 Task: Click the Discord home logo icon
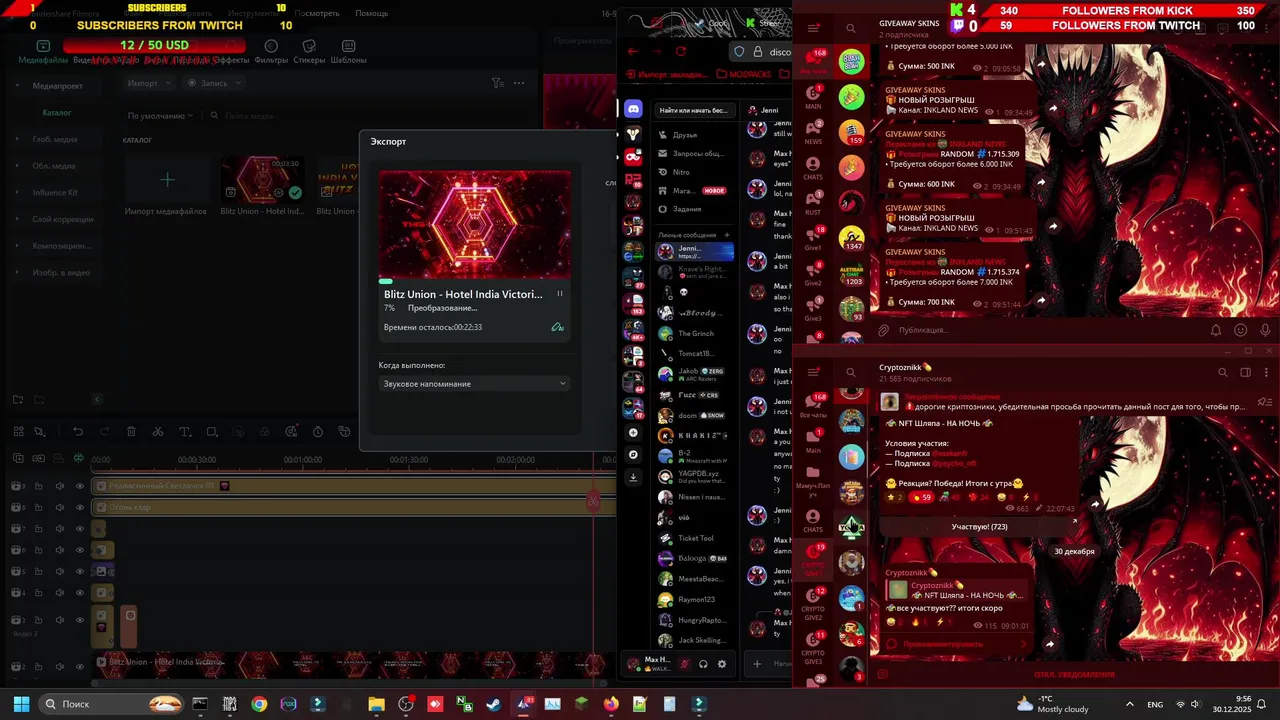coord(633,109)
